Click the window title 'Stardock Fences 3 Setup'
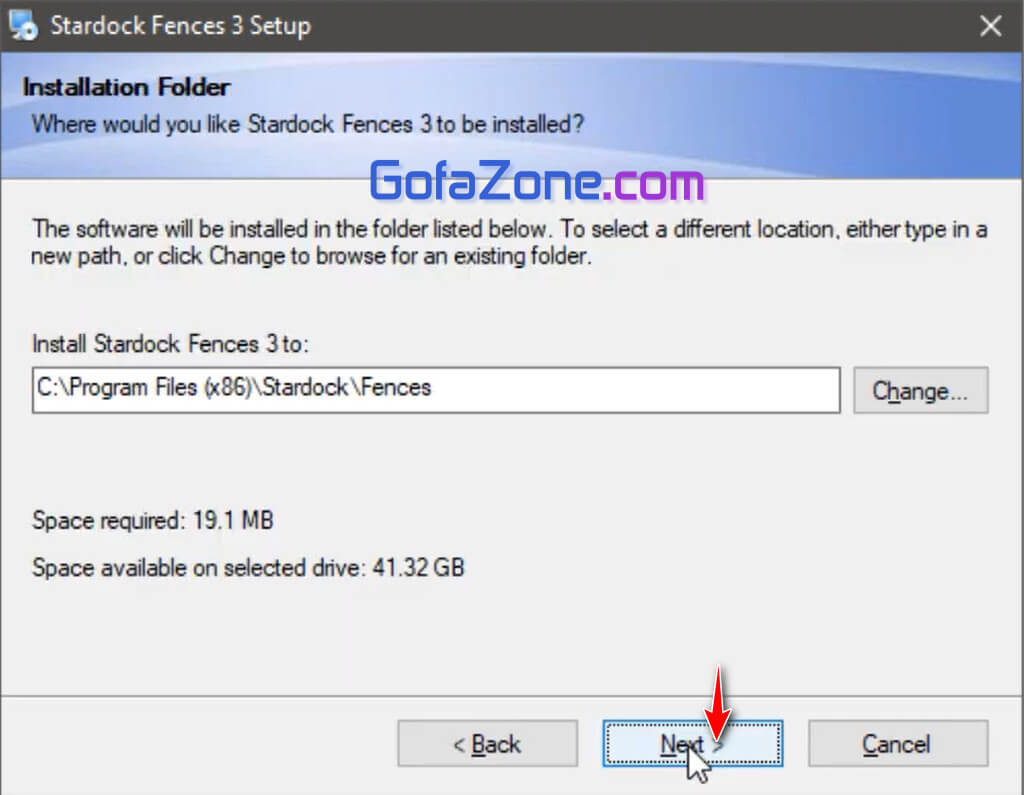 (180, 26)
